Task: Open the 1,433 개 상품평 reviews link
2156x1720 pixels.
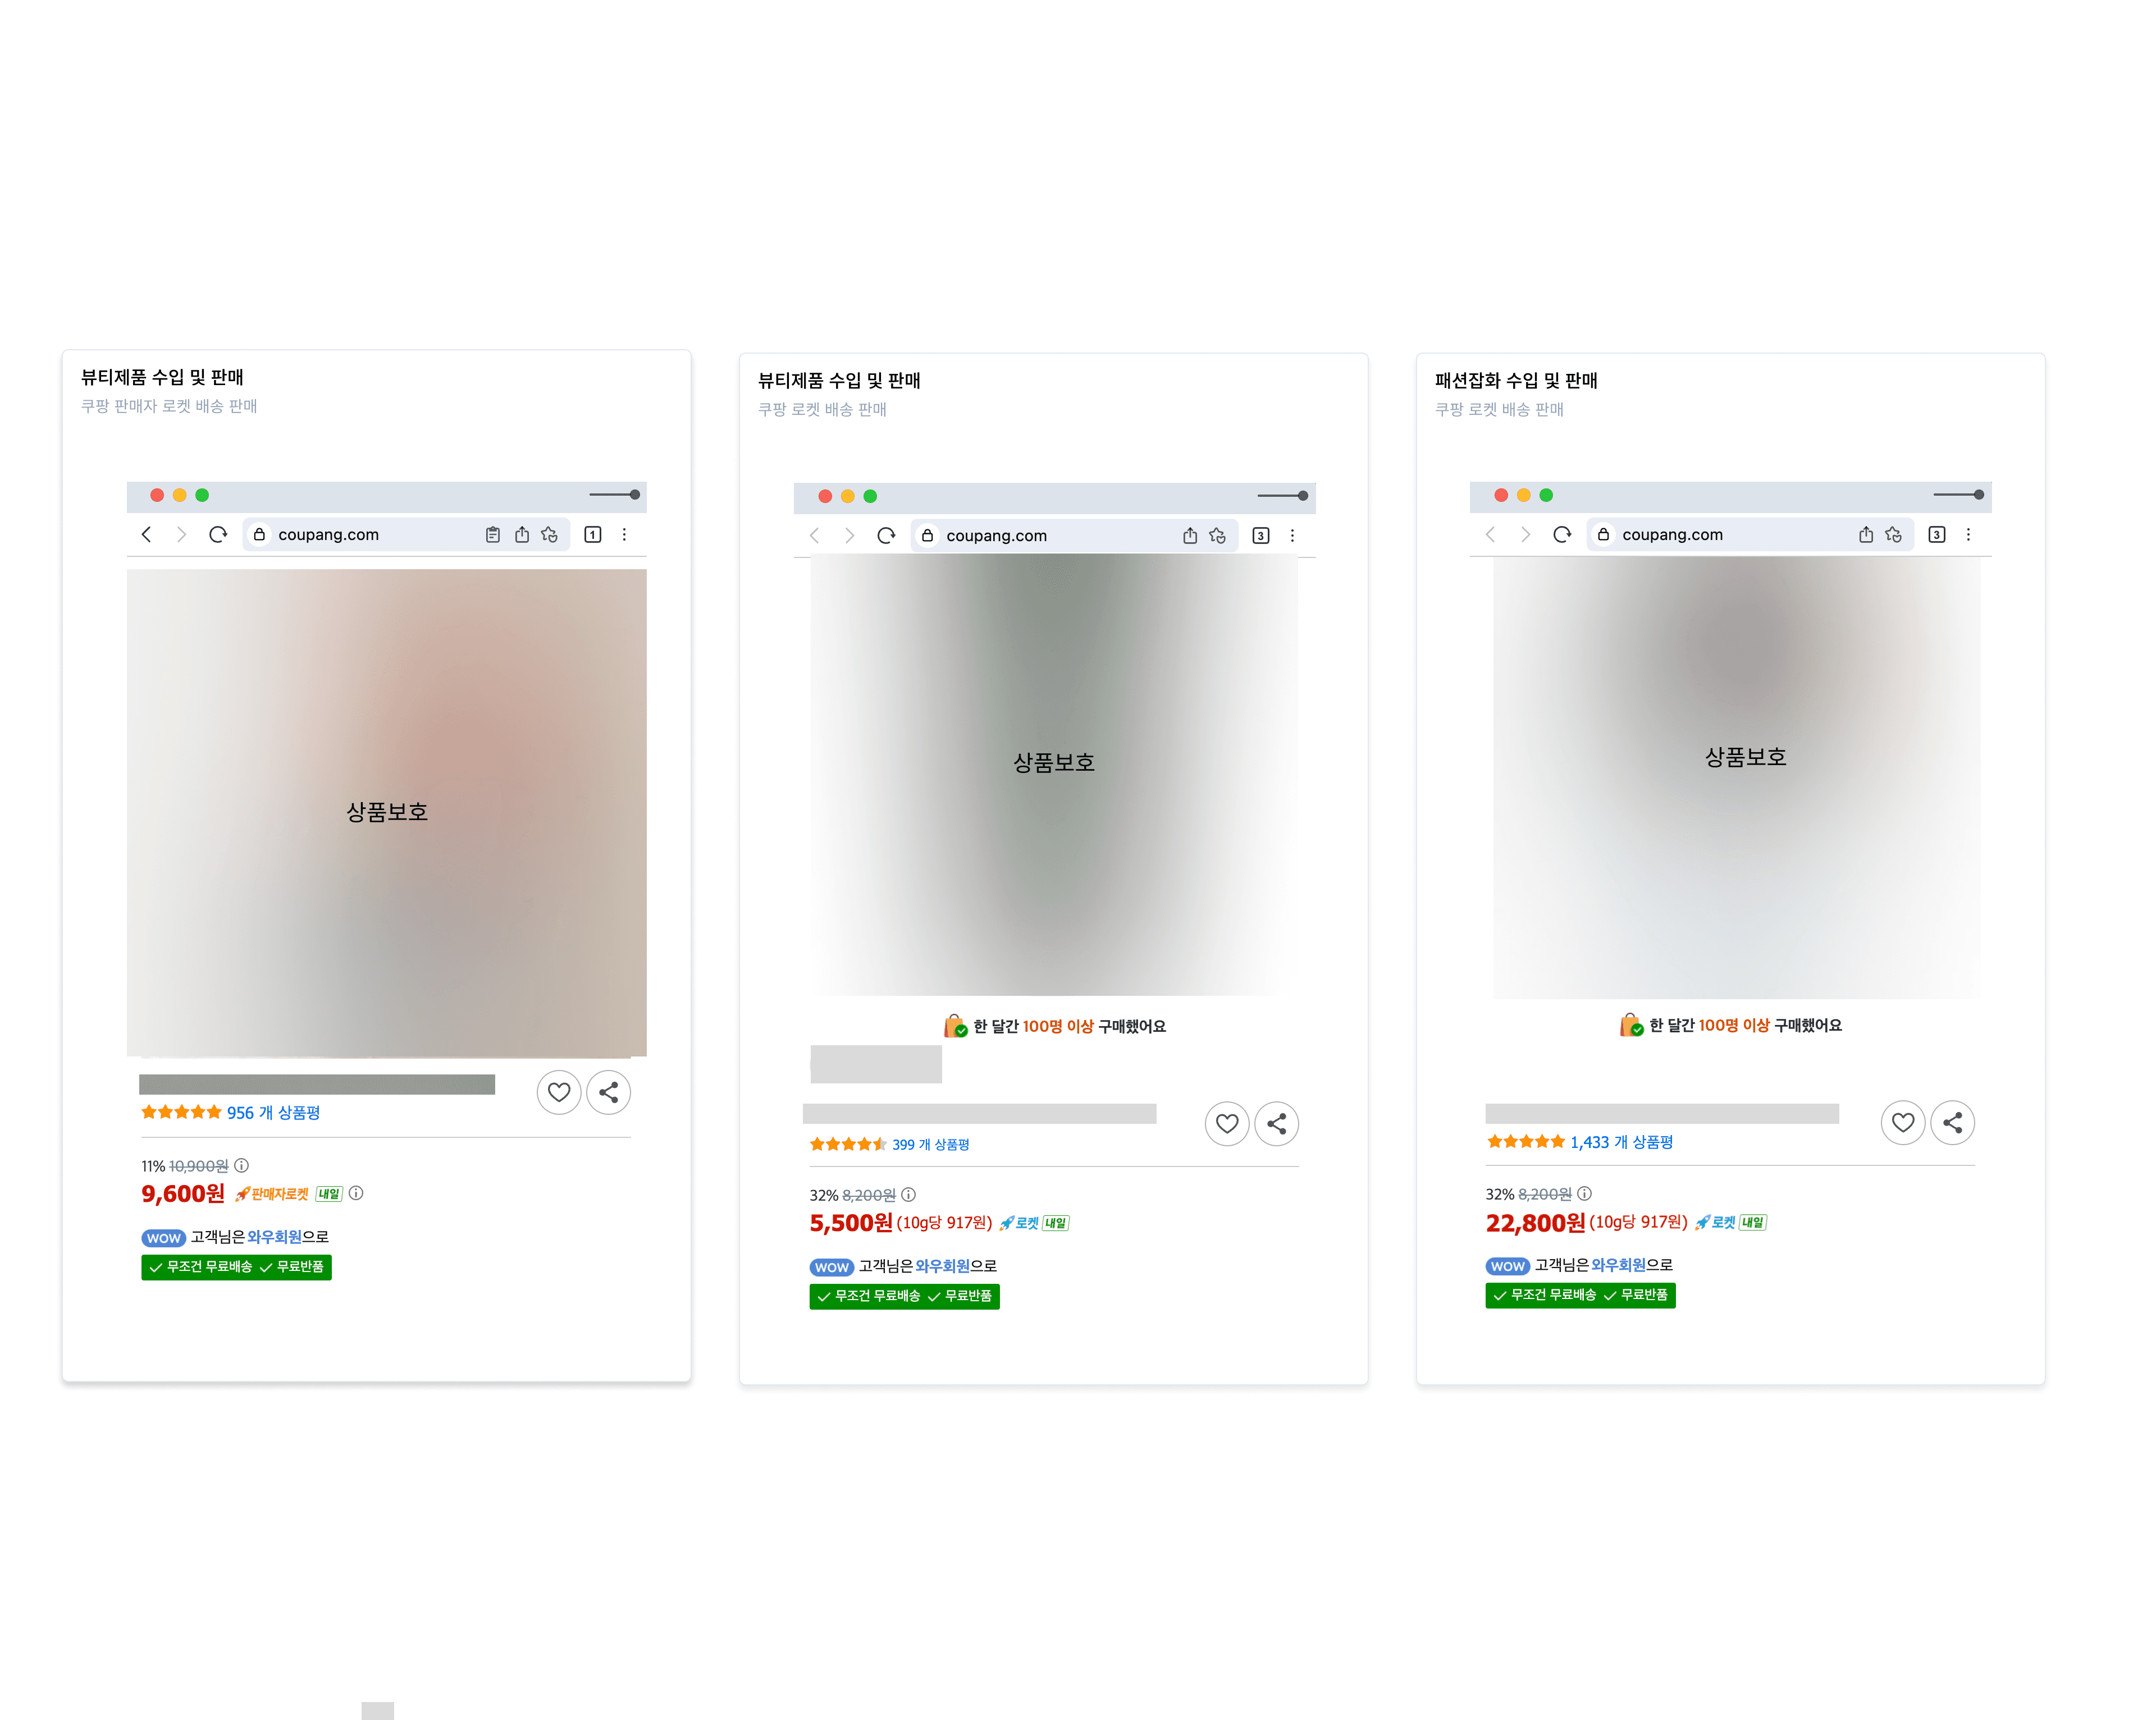Action: [x=1620, y=1142]
